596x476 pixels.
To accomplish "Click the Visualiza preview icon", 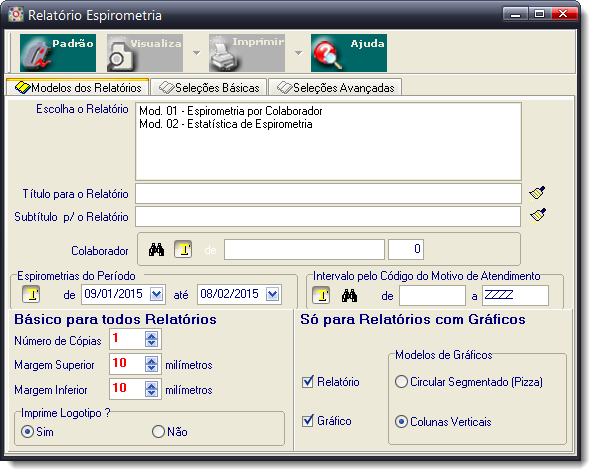I will pyautogui.click(x=145, y=53).
